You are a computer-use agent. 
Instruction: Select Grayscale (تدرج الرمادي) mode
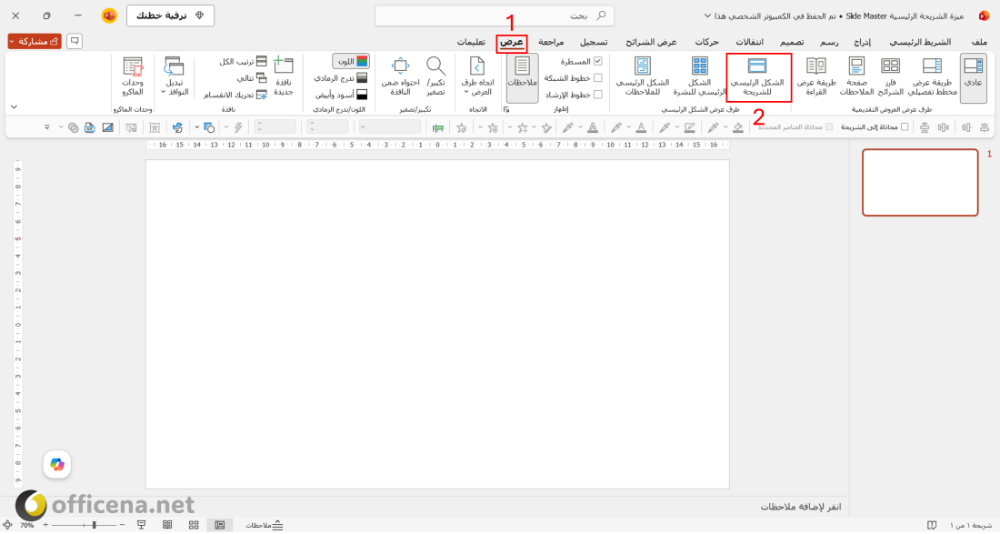pyautogui.click(x=341, y=78)
